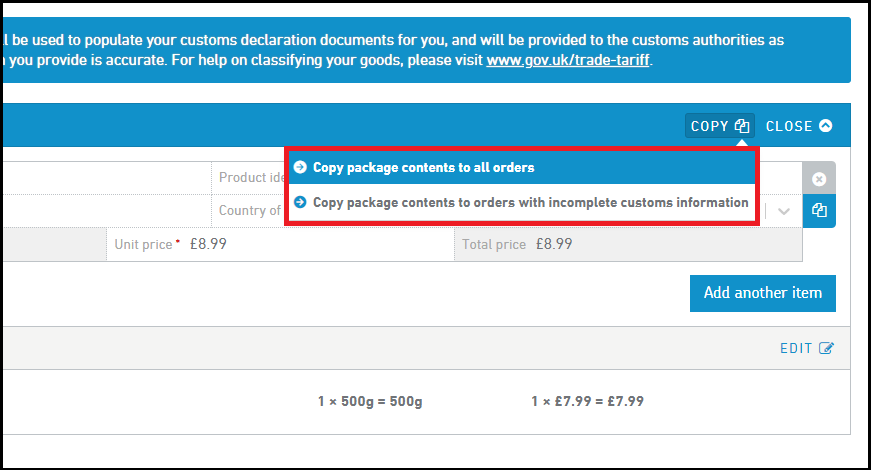Click the Country of origin field label

[x=250, y=211]
